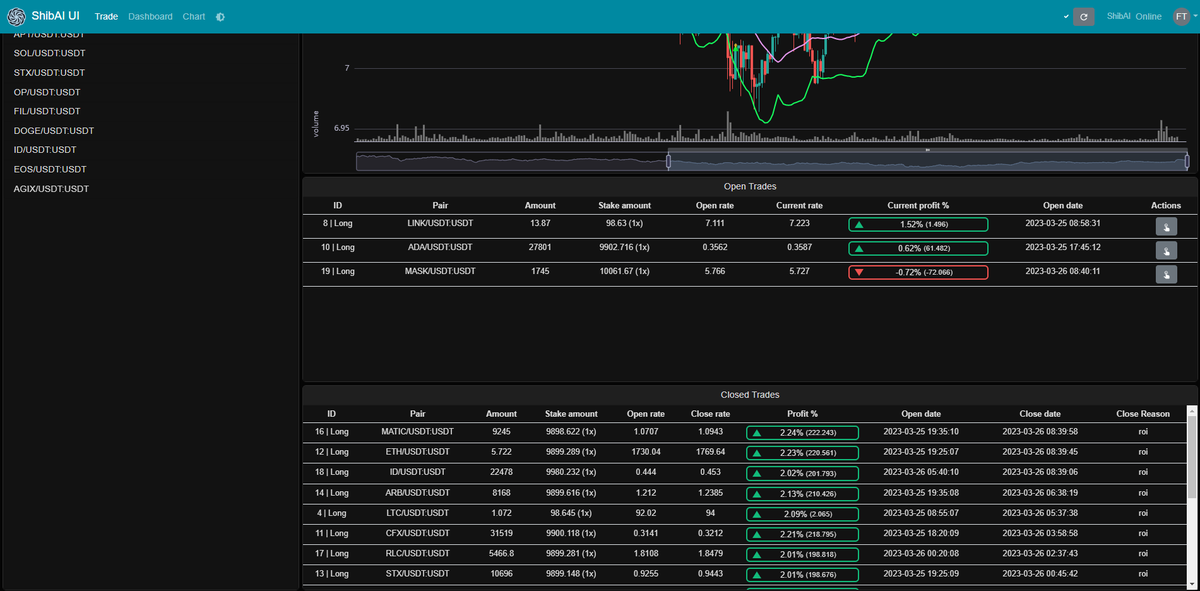Screen dimensions: 1200x591
Task: Select EOS/USDT:USDT in the pair list
Action: 50,169
